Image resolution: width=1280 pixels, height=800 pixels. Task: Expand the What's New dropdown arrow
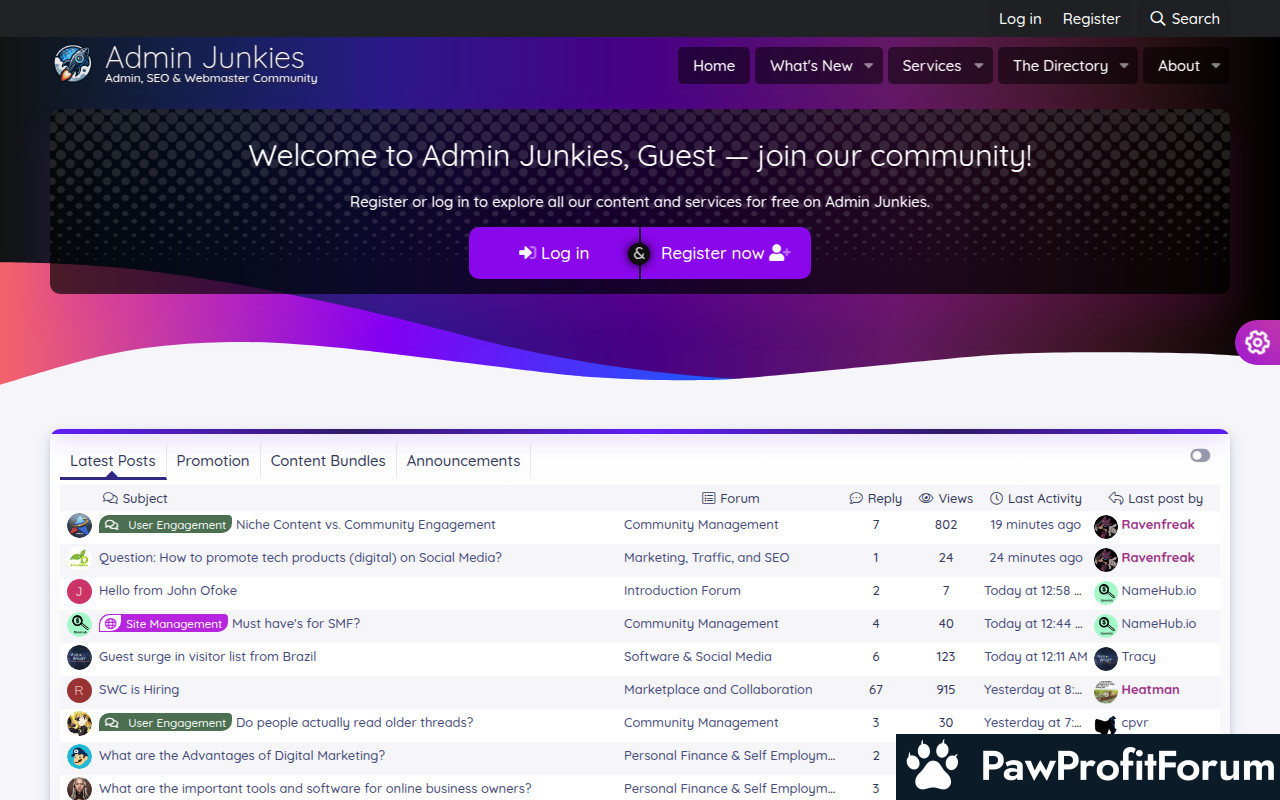[868, 66]
